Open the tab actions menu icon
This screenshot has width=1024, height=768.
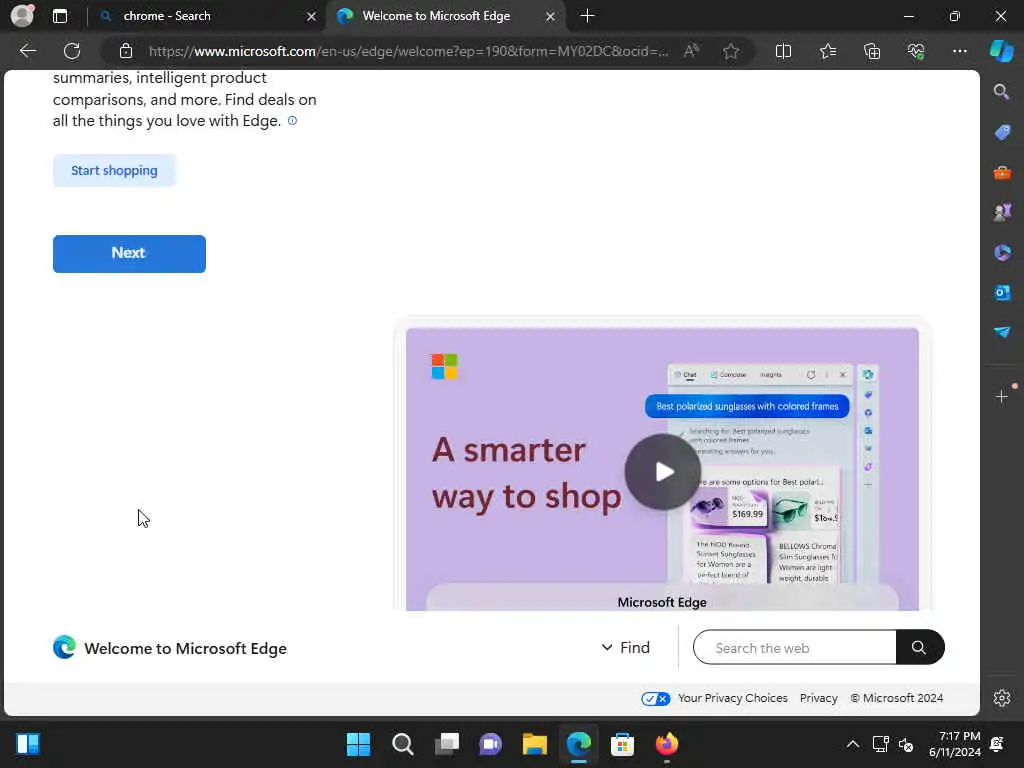pyautogui.click(x=59, y=16)
